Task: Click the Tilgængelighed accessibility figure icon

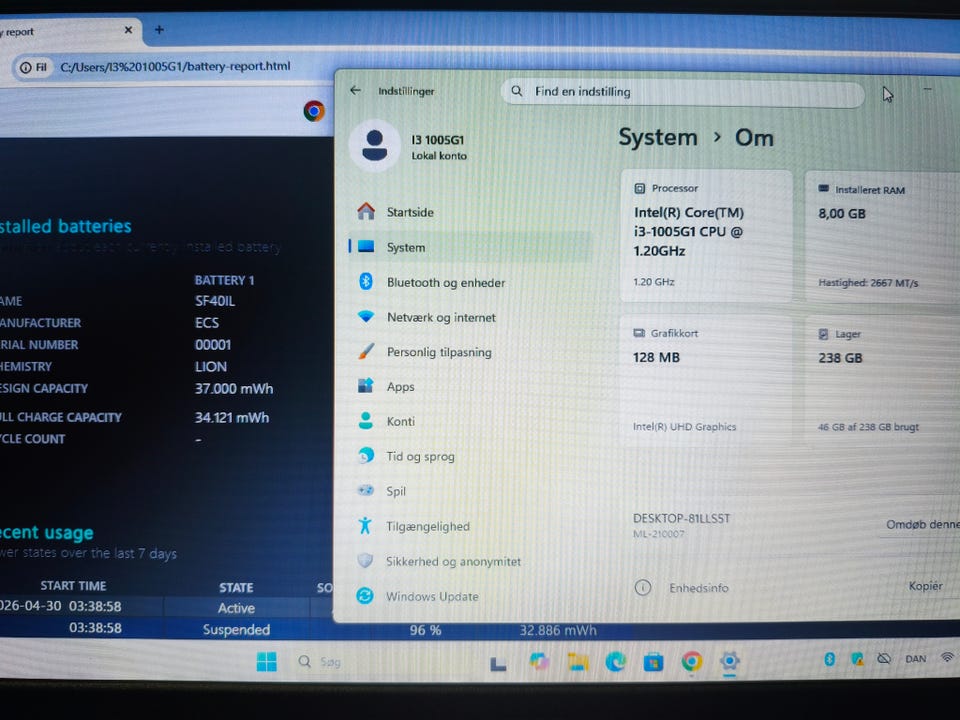Action: [x=365, y=525]
